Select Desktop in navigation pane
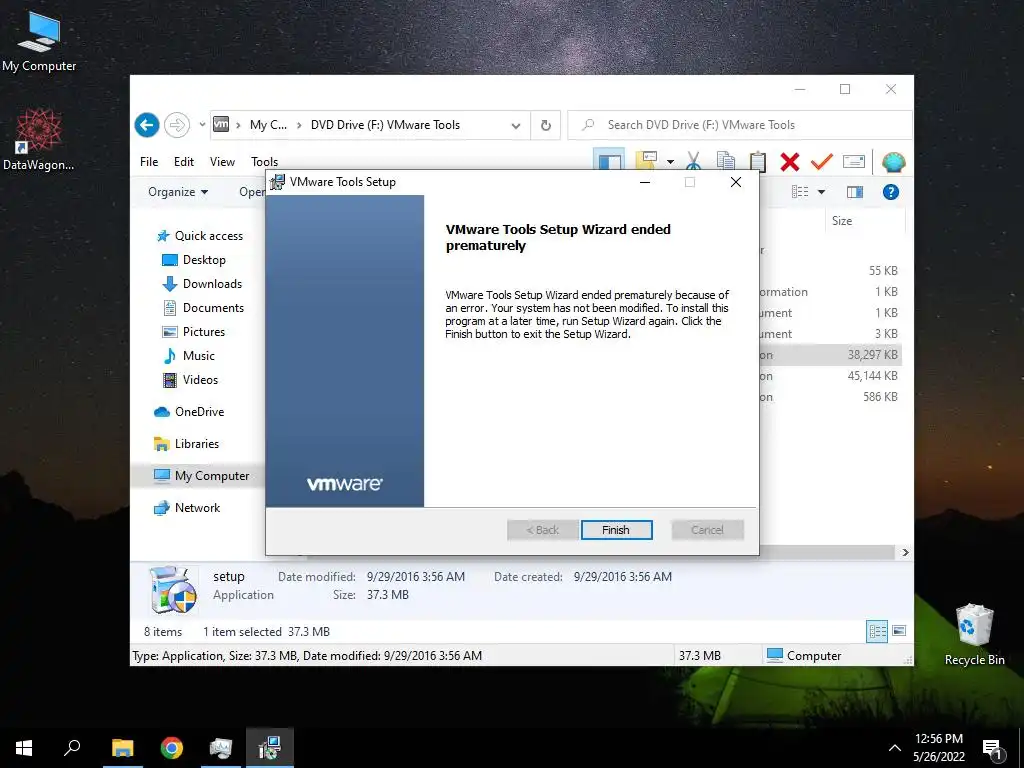 pos(193,260)
